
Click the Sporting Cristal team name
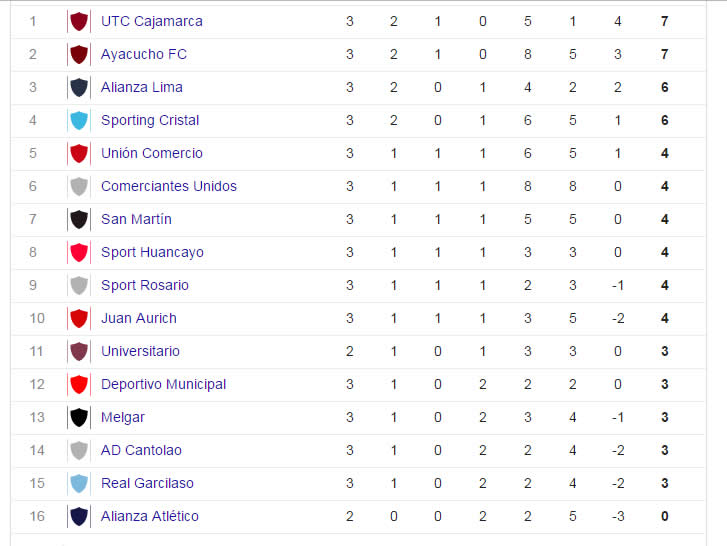click(x=150, y=121)
